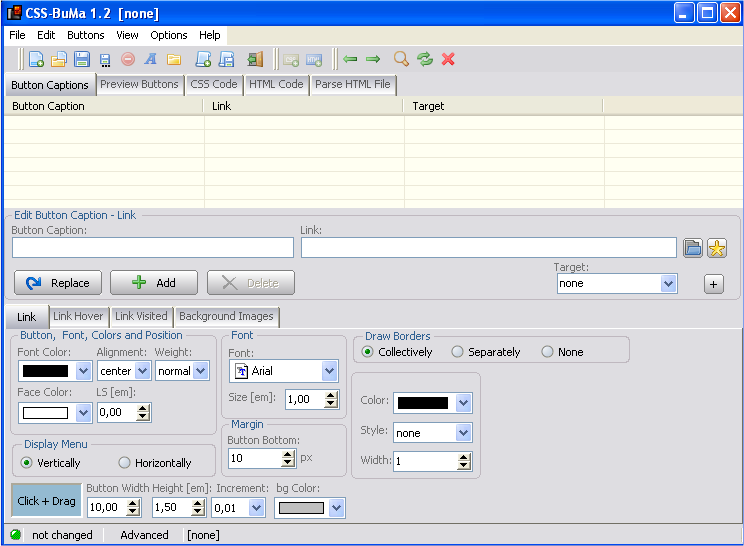744x546 pixels.
Task: Click the white Face Color swatch
Action: pyautogui.click(x=46, y=413)
